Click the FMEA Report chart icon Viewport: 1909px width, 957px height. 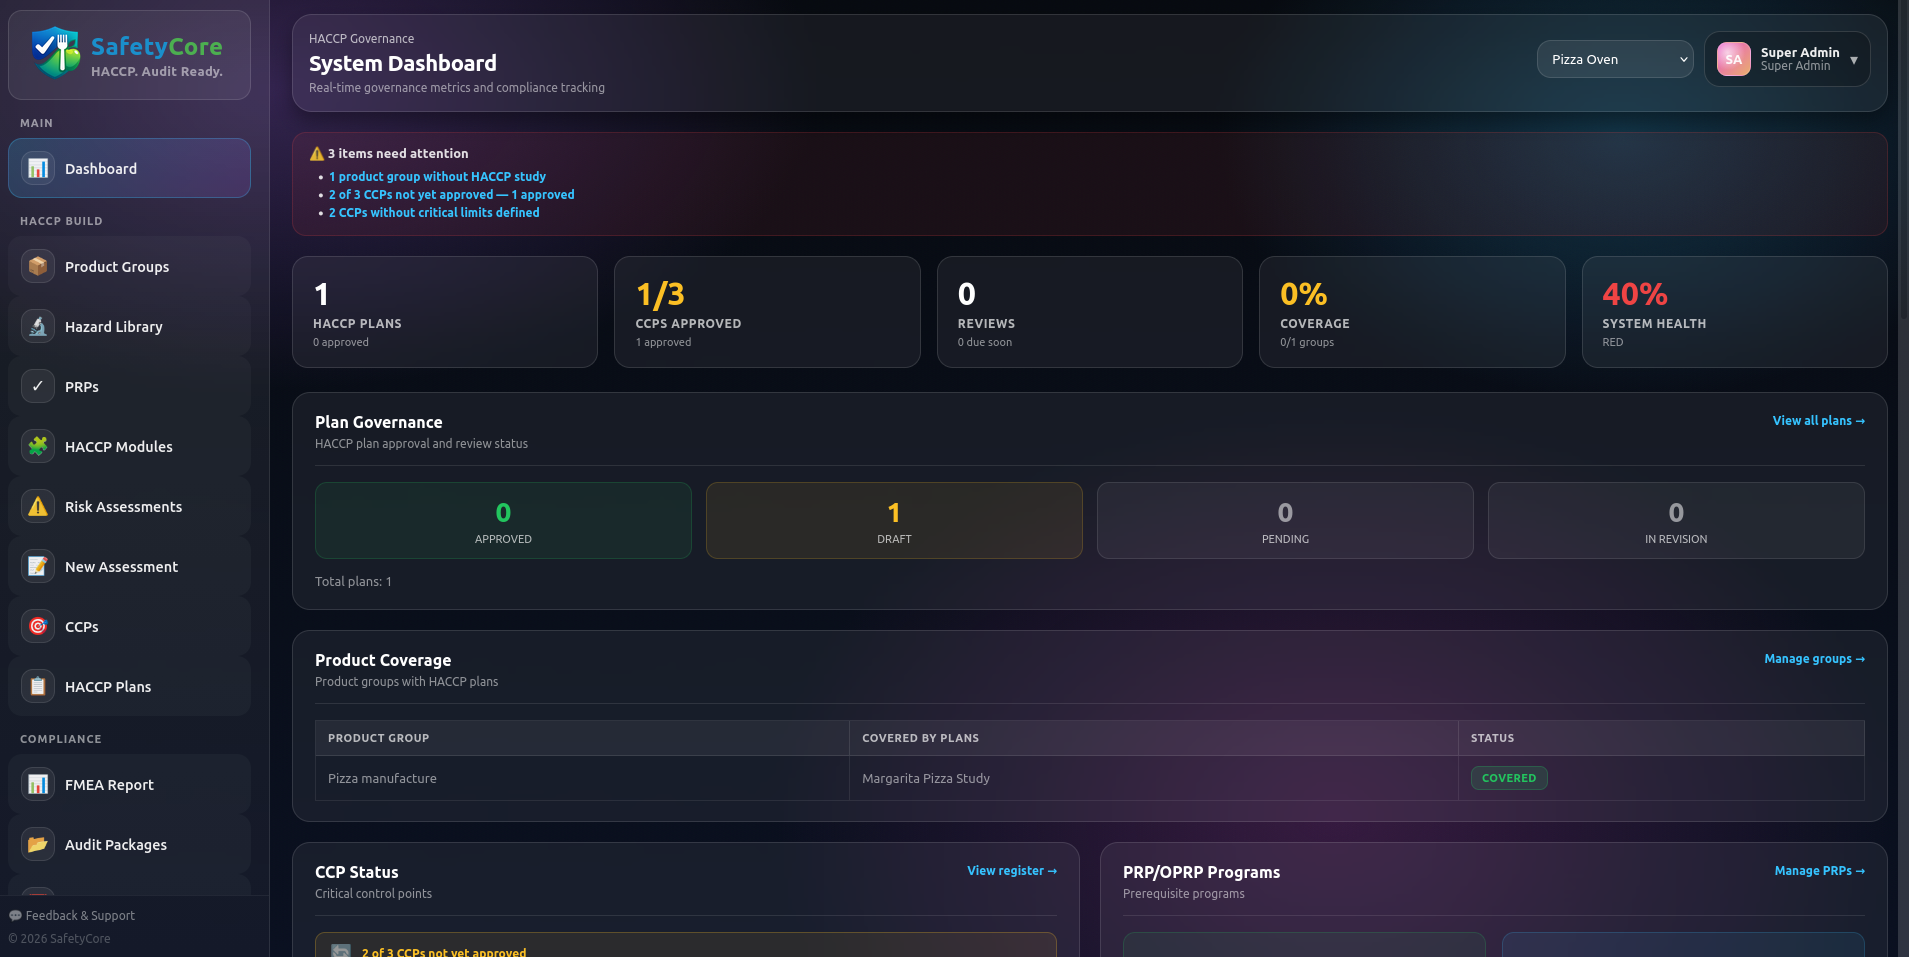(x=38, y=784)
